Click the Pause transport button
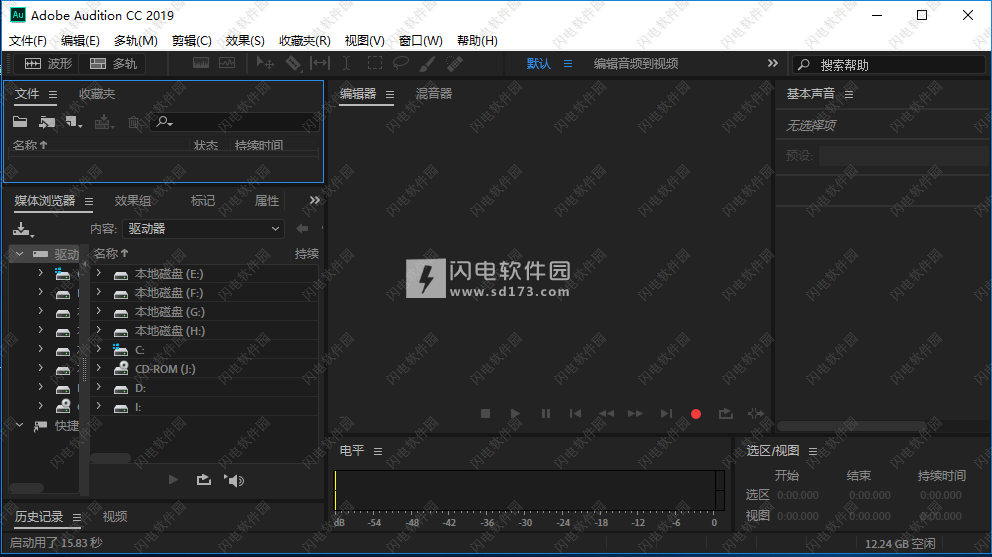Viewport: 992px width, 557px height. pos(545,413)
